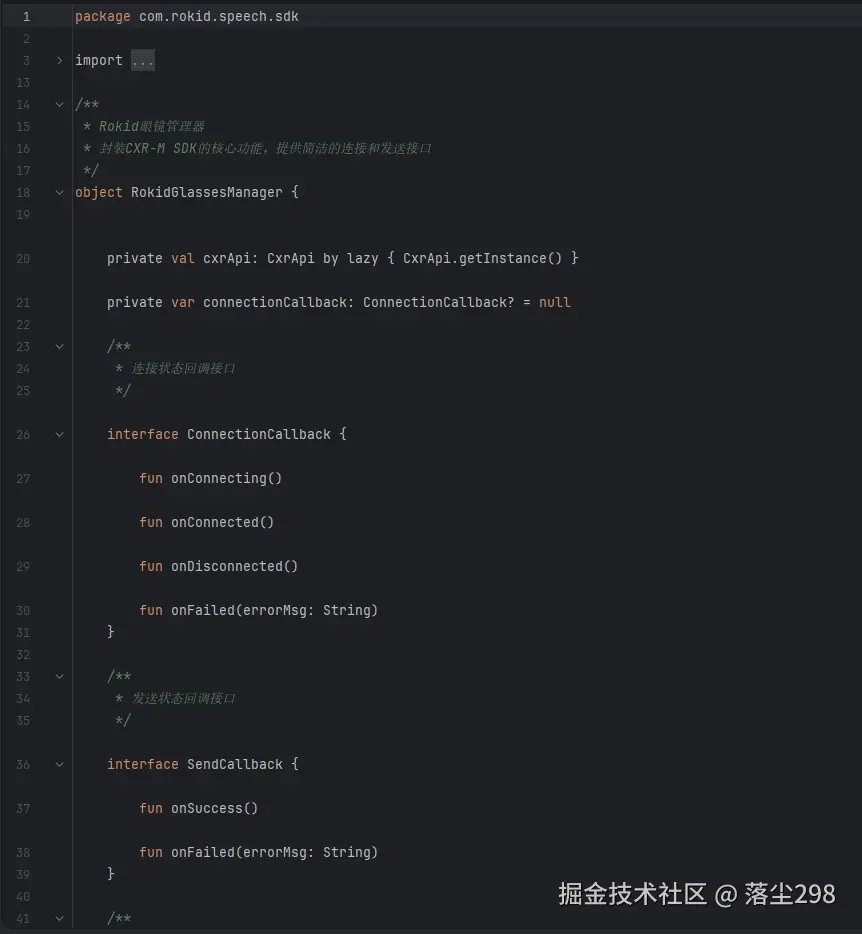The width and height of the screenshot is (862, 934).
Task: Click line number 20 in the gutter
Action: [x=23, y=259]
